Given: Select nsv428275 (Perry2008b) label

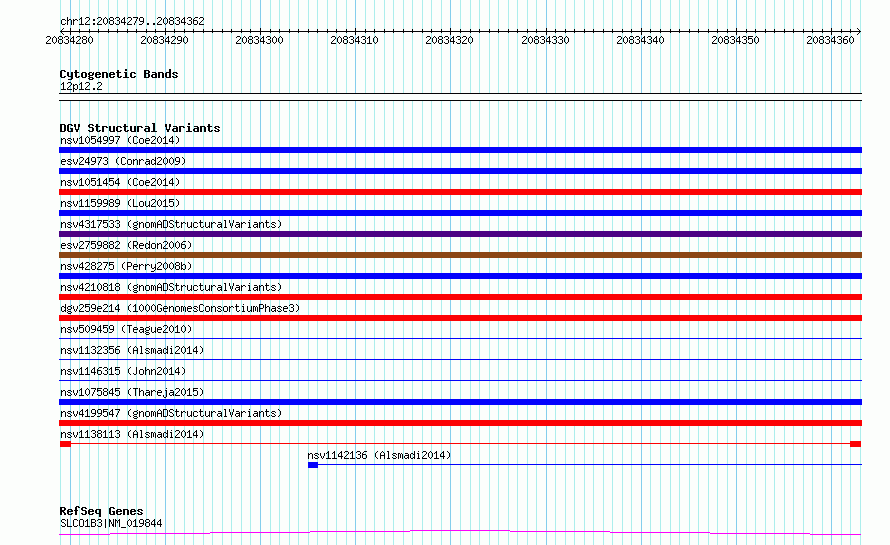Looking at the screenshot, I should [126, 266].
